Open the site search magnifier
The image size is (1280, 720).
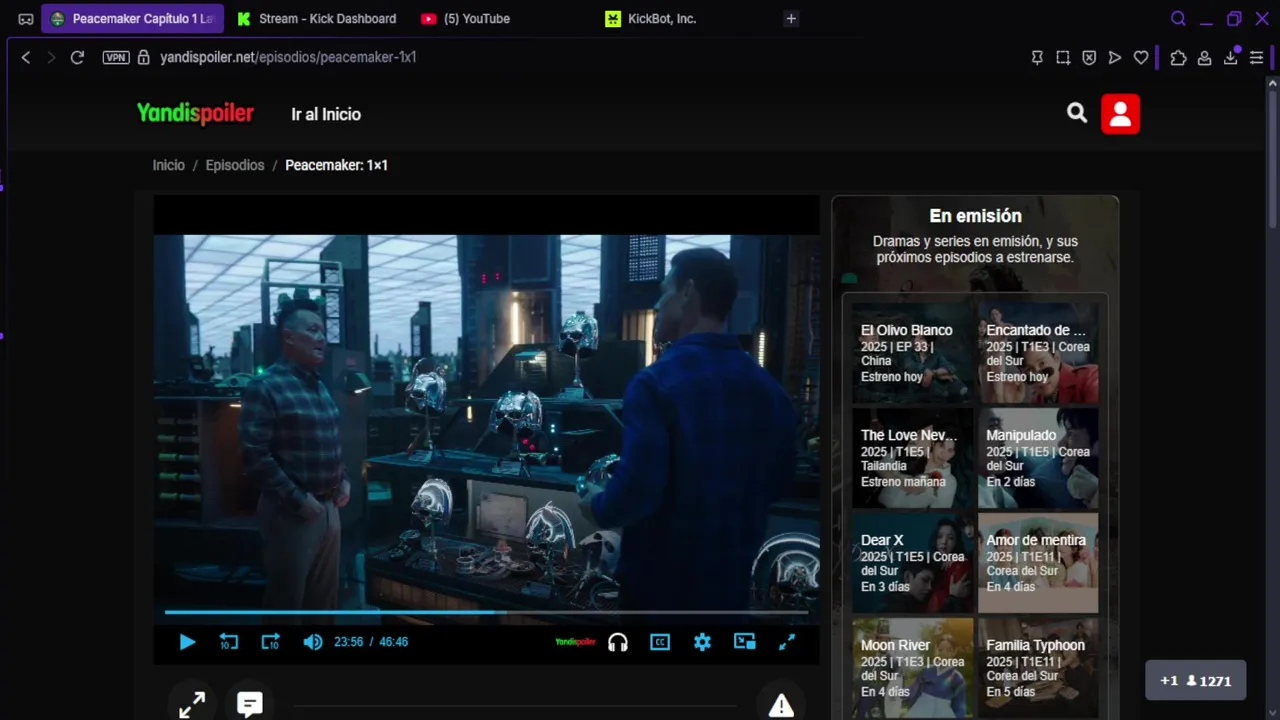coord(1077,113)
